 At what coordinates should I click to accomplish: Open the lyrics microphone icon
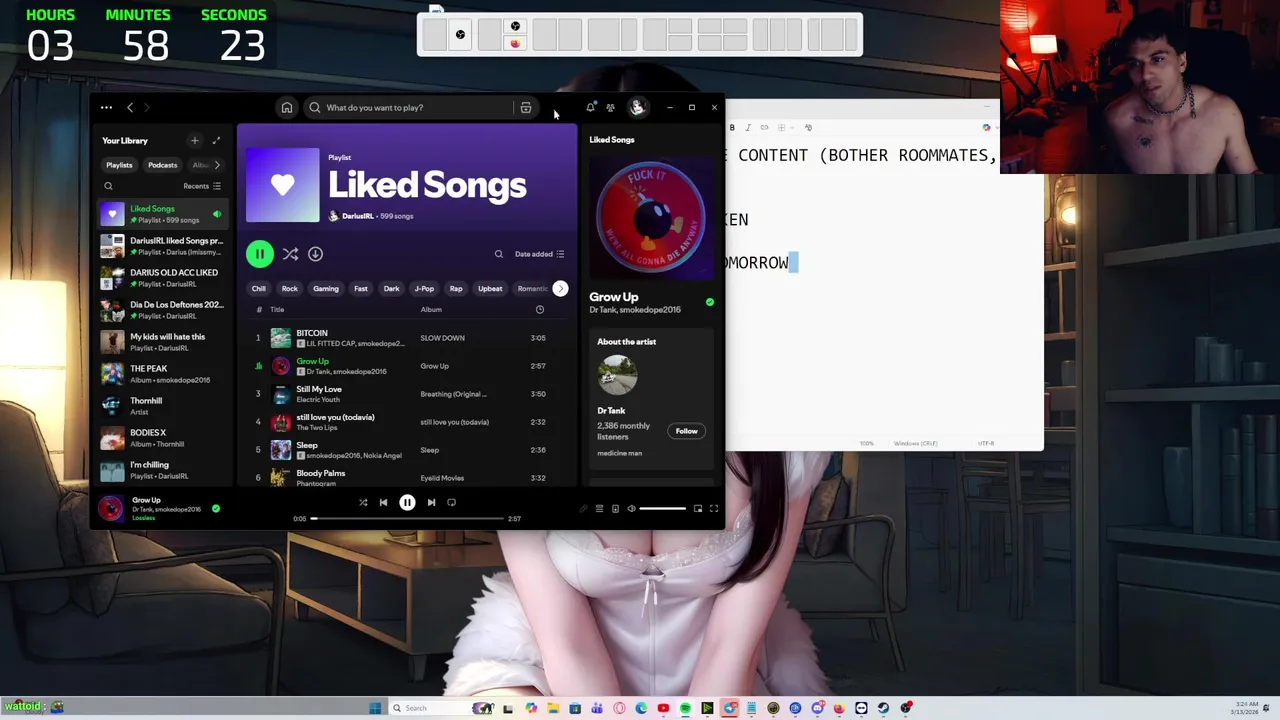coord(583,509)
